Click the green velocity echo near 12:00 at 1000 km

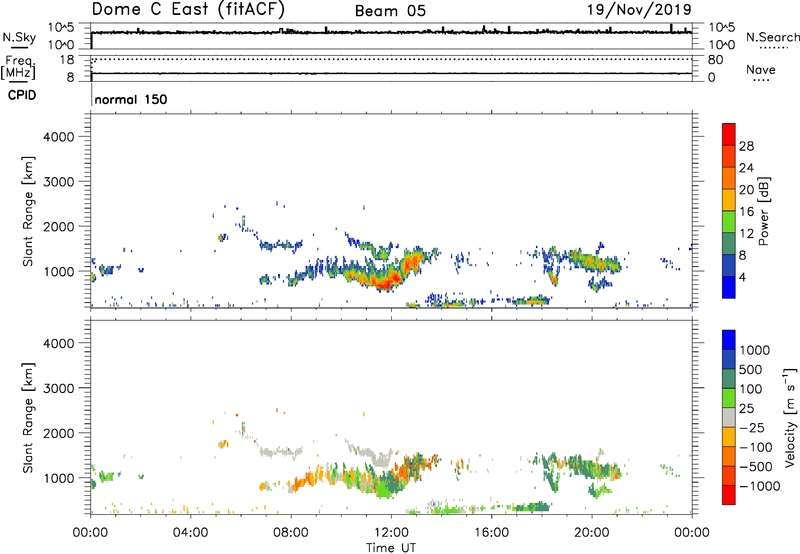click(x=385, y=487)
